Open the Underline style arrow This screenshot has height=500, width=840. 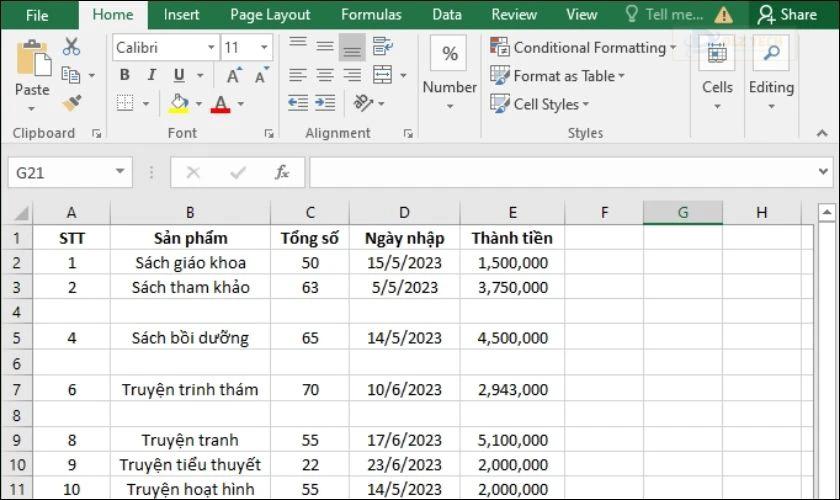tap(200, 75)
